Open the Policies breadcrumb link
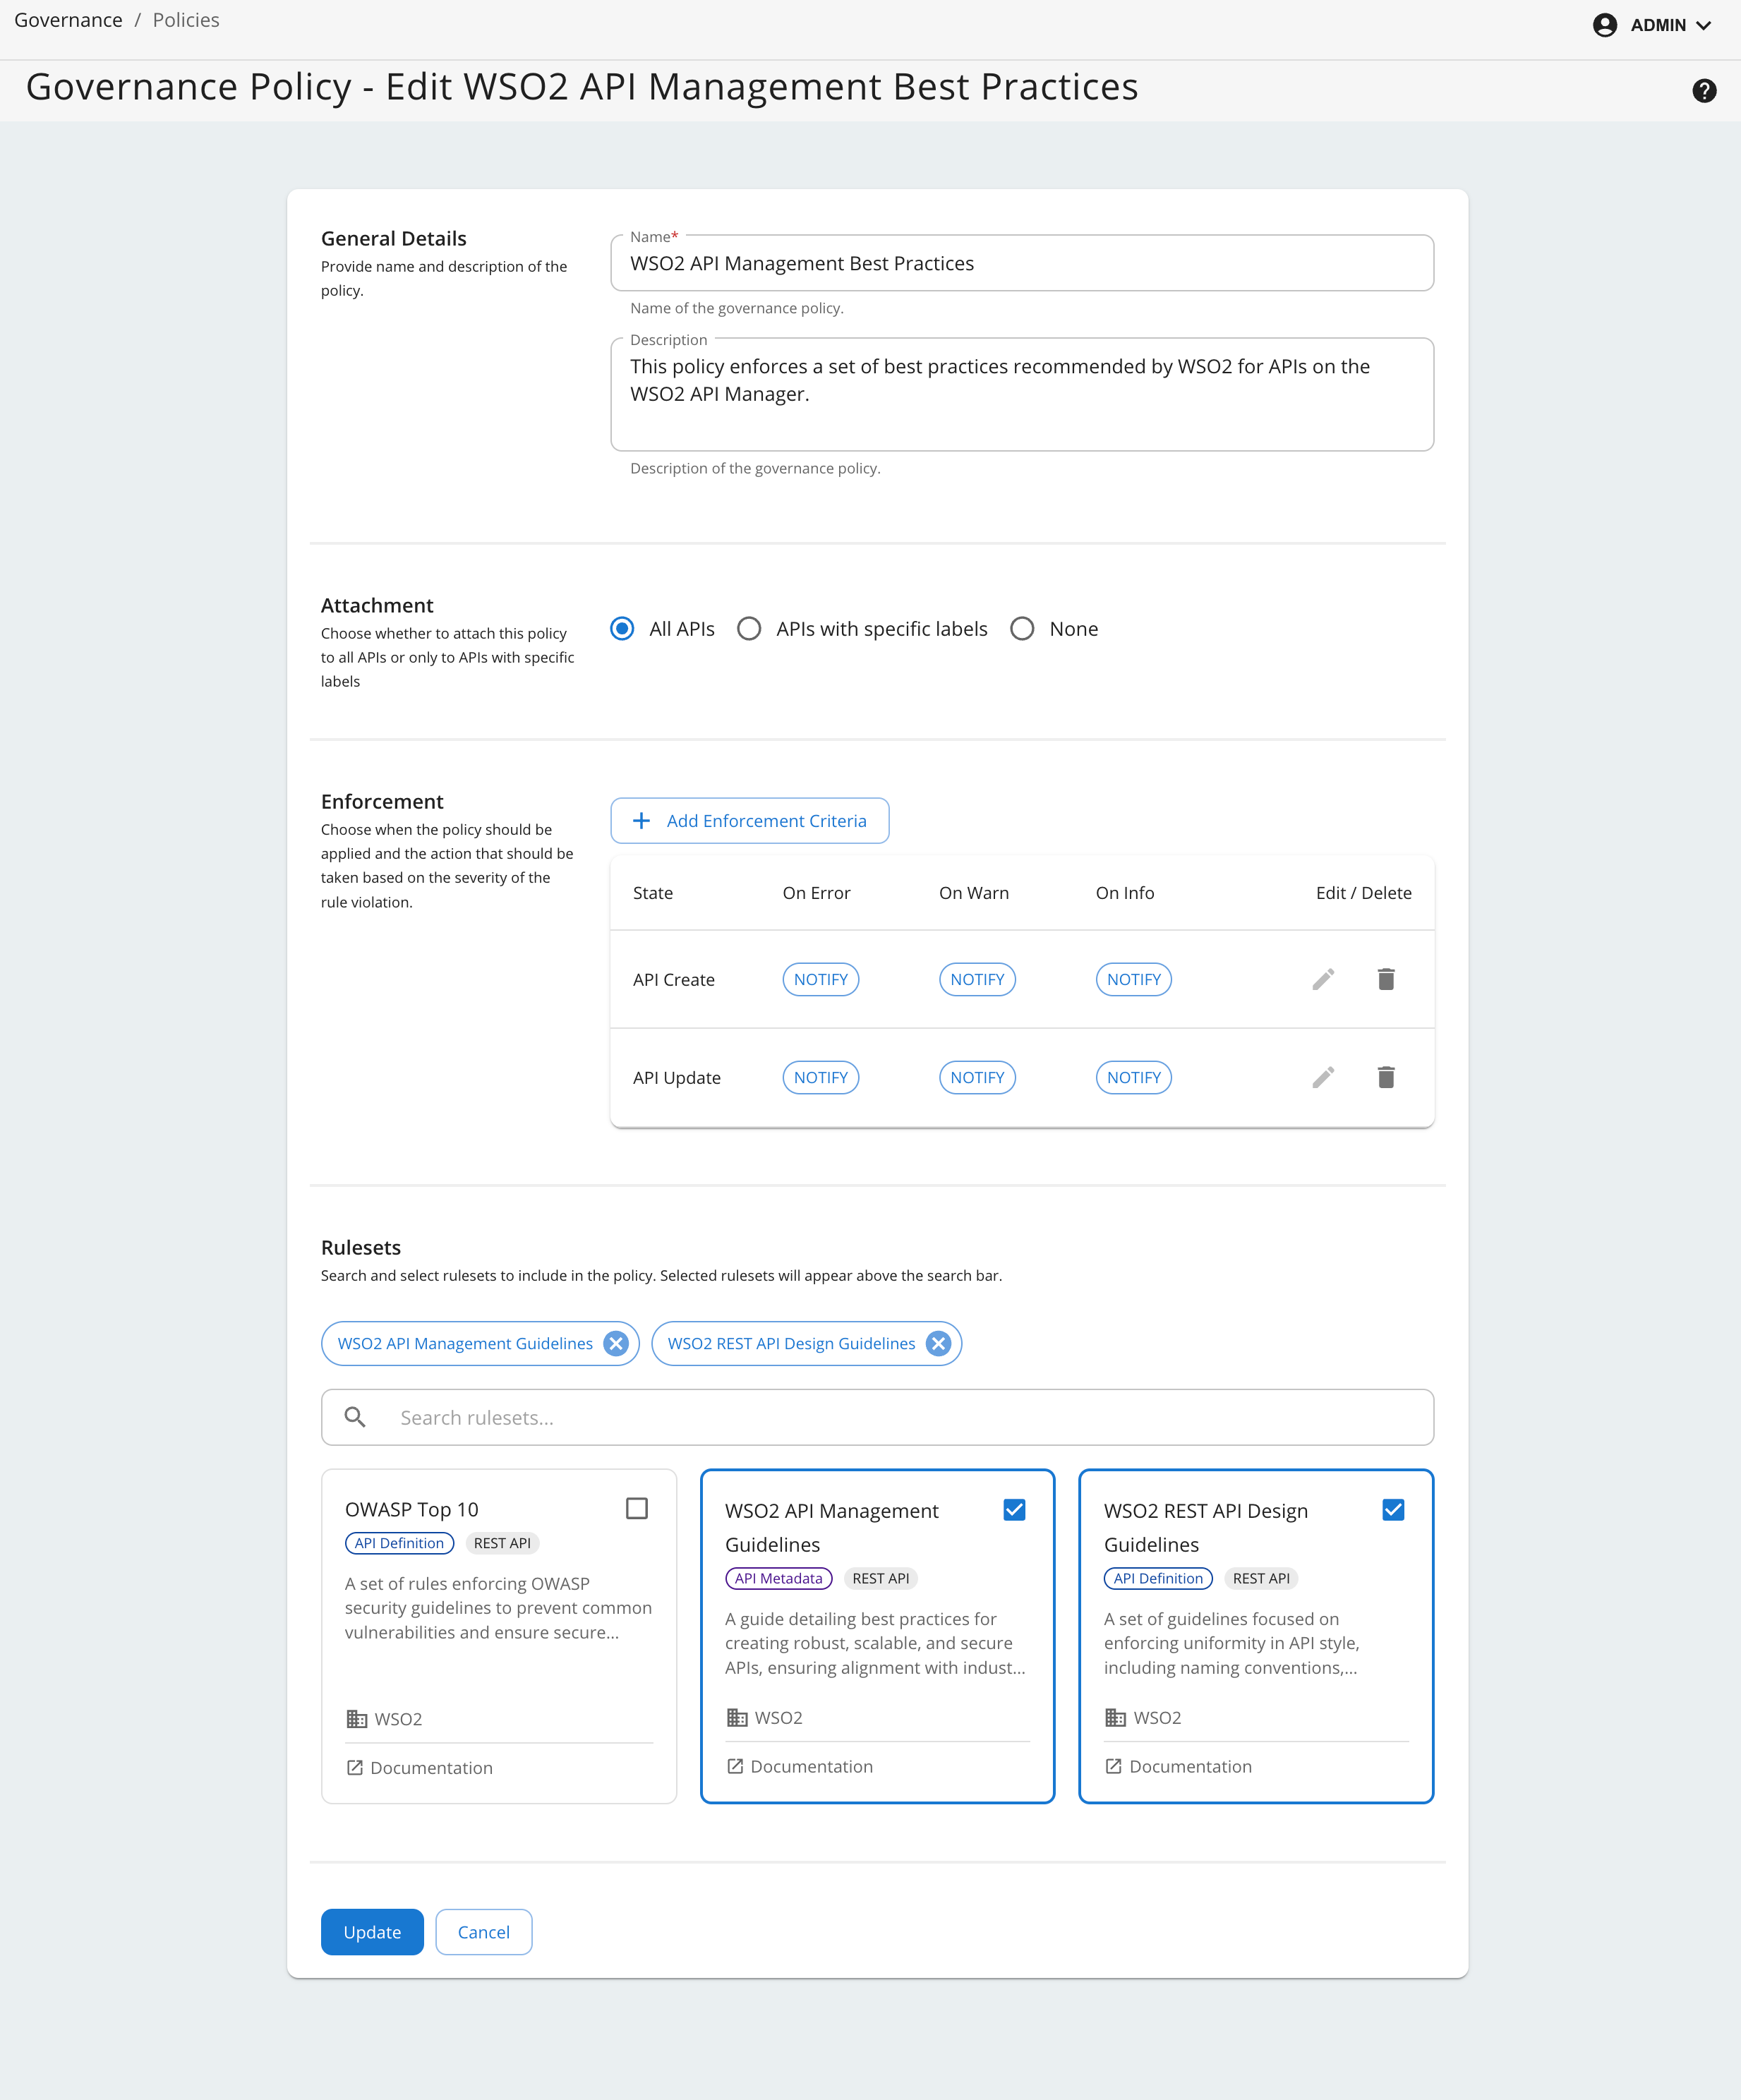 (186, 20)
